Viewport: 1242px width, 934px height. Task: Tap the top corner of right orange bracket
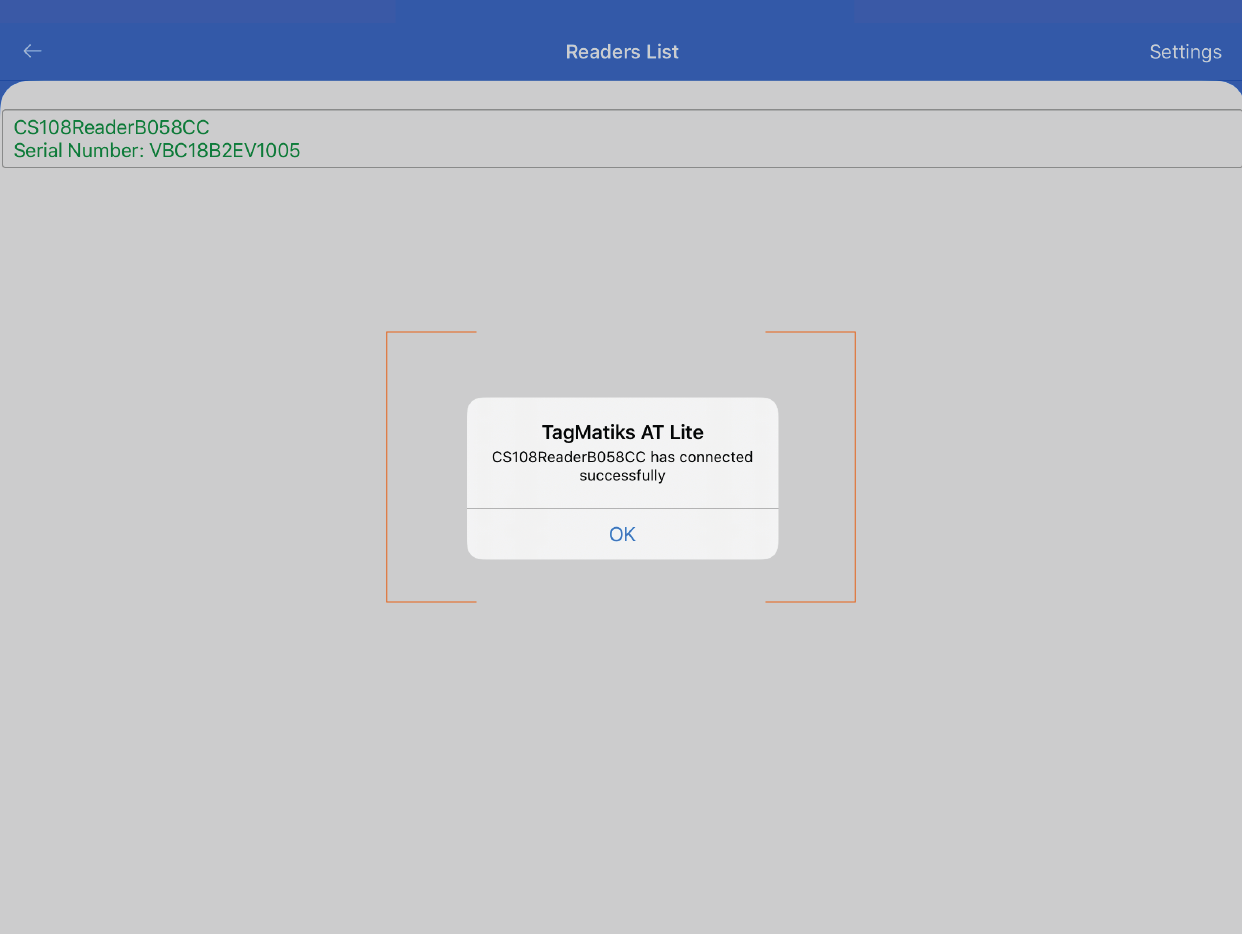[x=854, y=333]
